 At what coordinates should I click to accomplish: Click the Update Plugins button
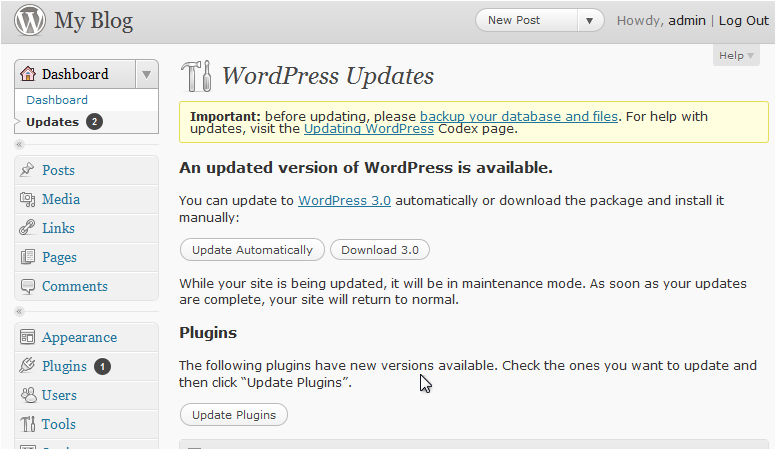tap(234, 415)
